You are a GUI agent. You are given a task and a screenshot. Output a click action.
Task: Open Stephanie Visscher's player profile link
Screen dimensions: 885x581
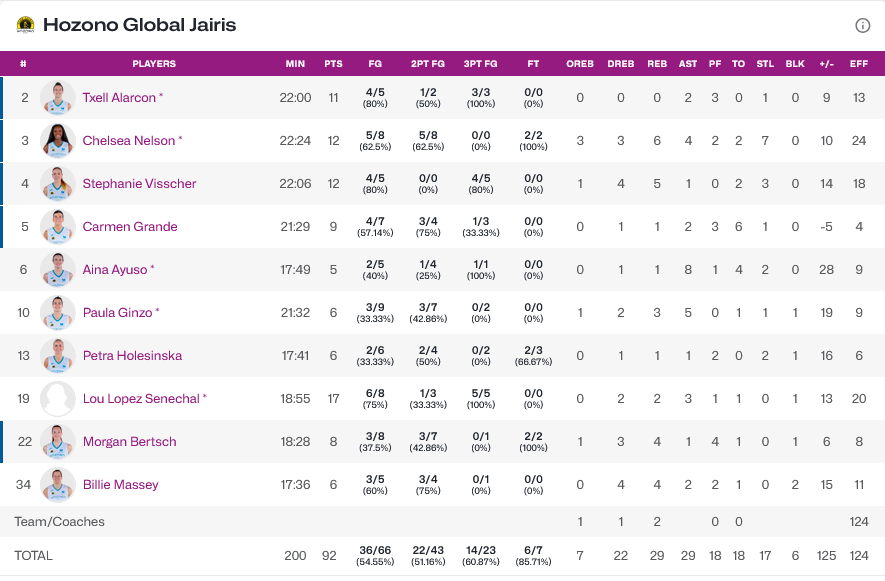[x=139, y=184]
